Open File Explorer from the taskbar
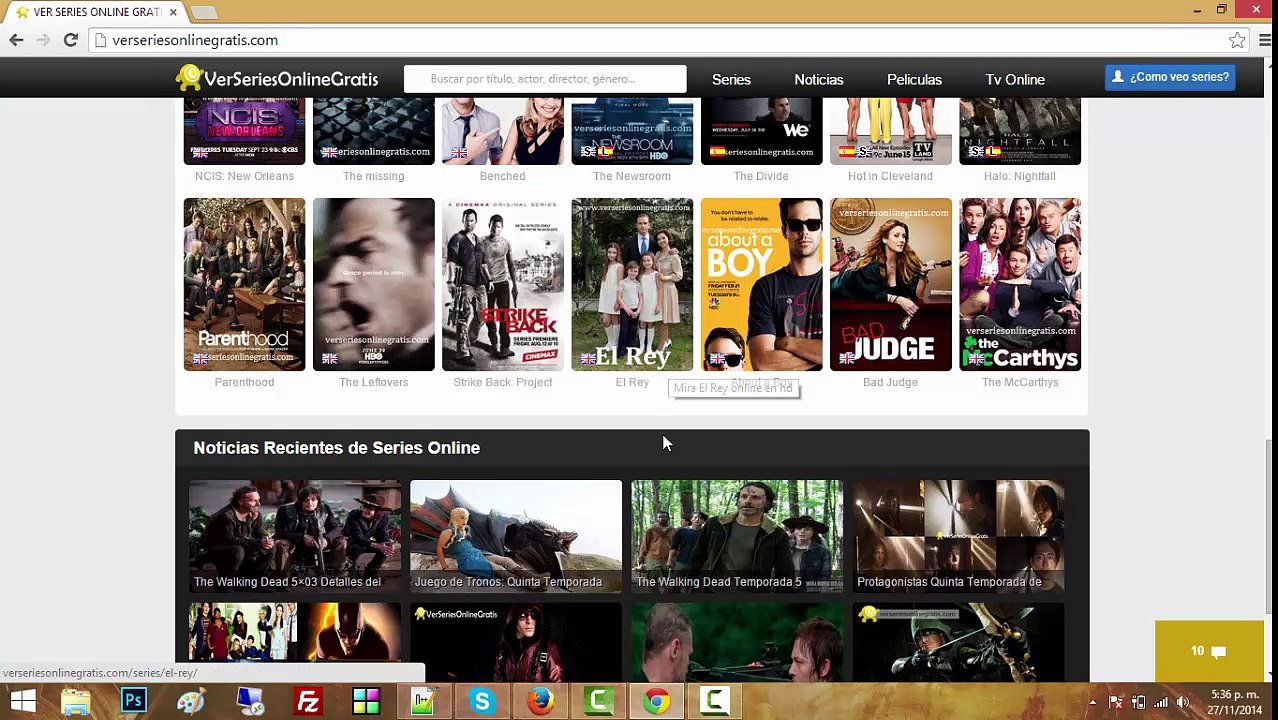This screenshot has height=720, width=1278. click(x=76, y=702)
